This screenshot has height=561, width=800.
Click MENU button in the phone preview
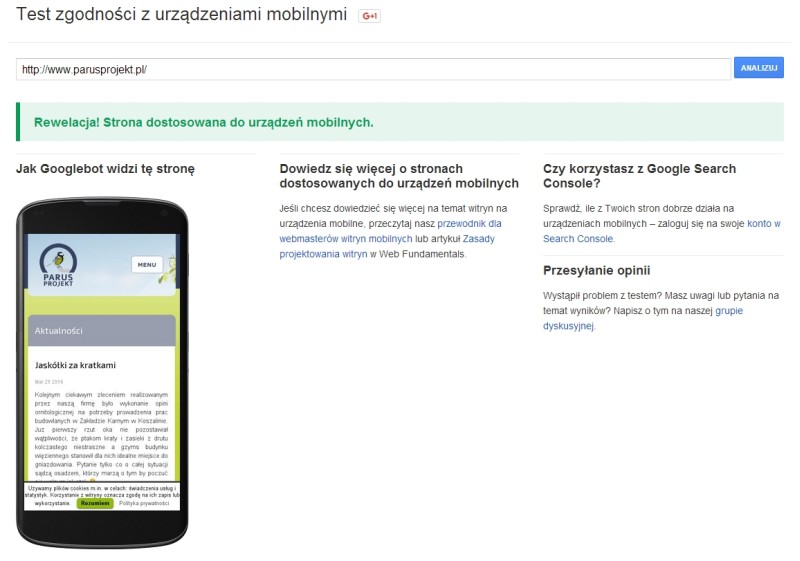point(147,265)
